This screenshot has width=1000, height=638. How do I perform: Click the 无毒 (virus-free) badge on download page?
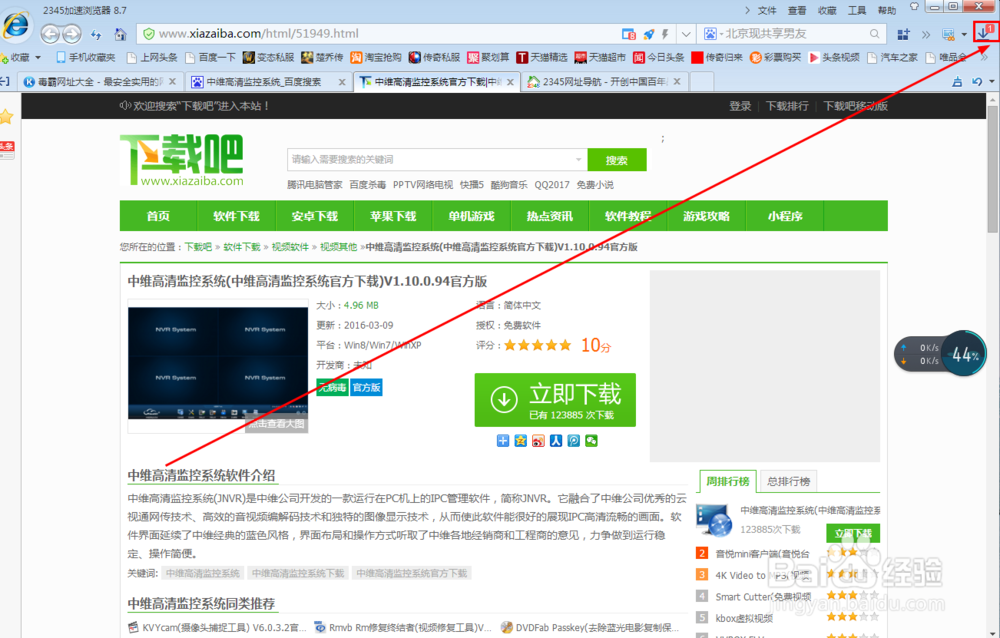pos(332,388)
